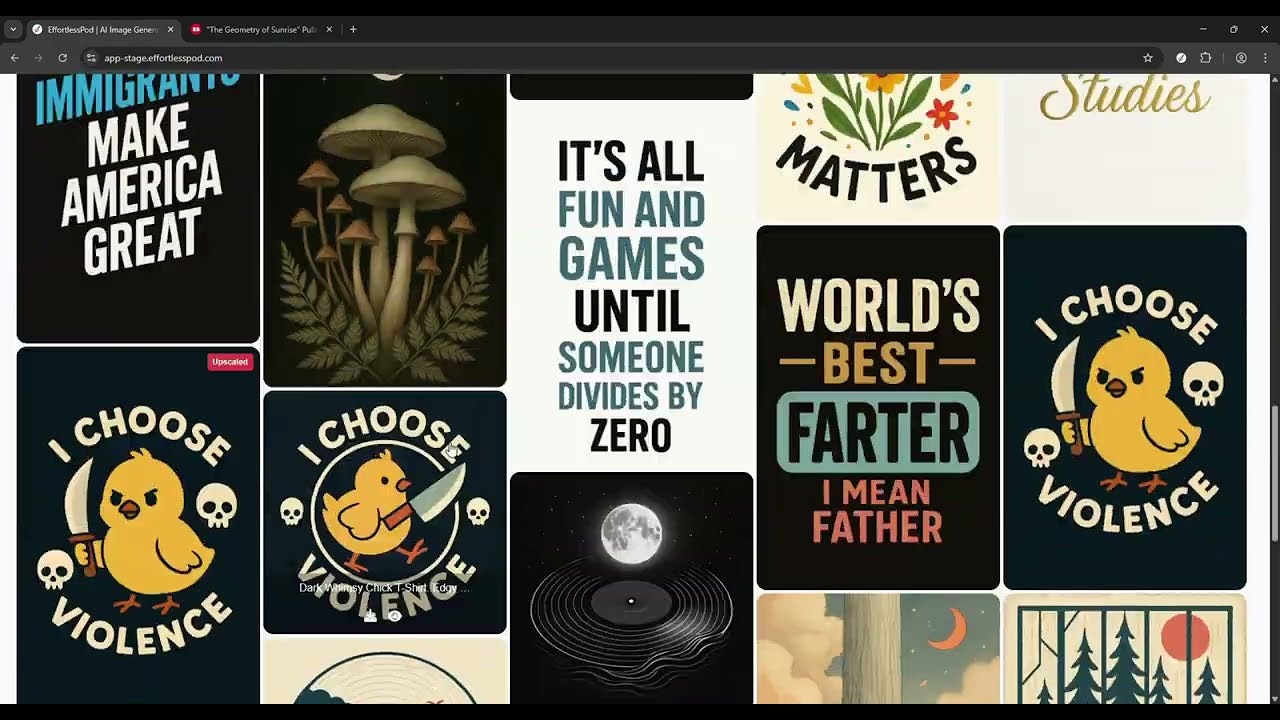
Task: Open the tab search chevron
Action: click(13, 29)
